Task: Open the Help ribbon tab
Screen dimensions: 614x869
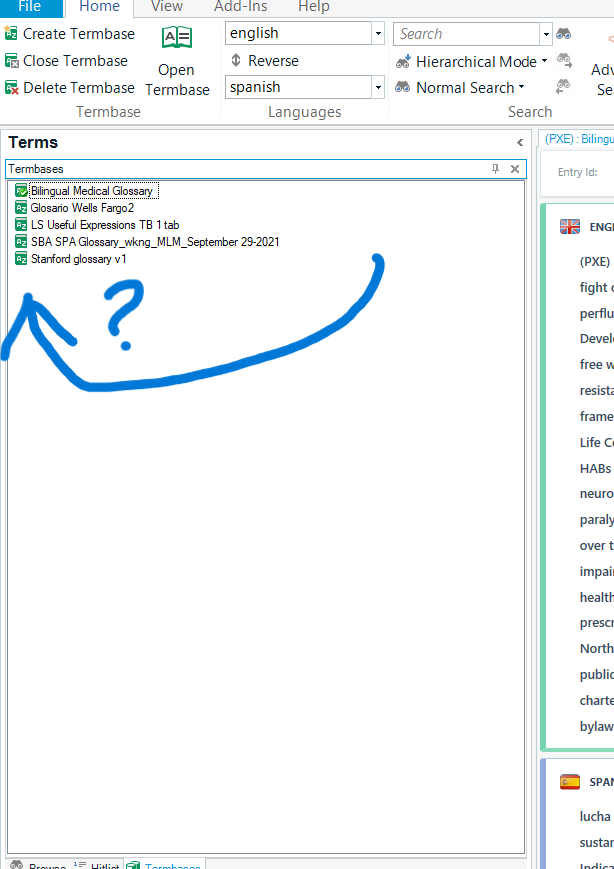Action: 314,7
